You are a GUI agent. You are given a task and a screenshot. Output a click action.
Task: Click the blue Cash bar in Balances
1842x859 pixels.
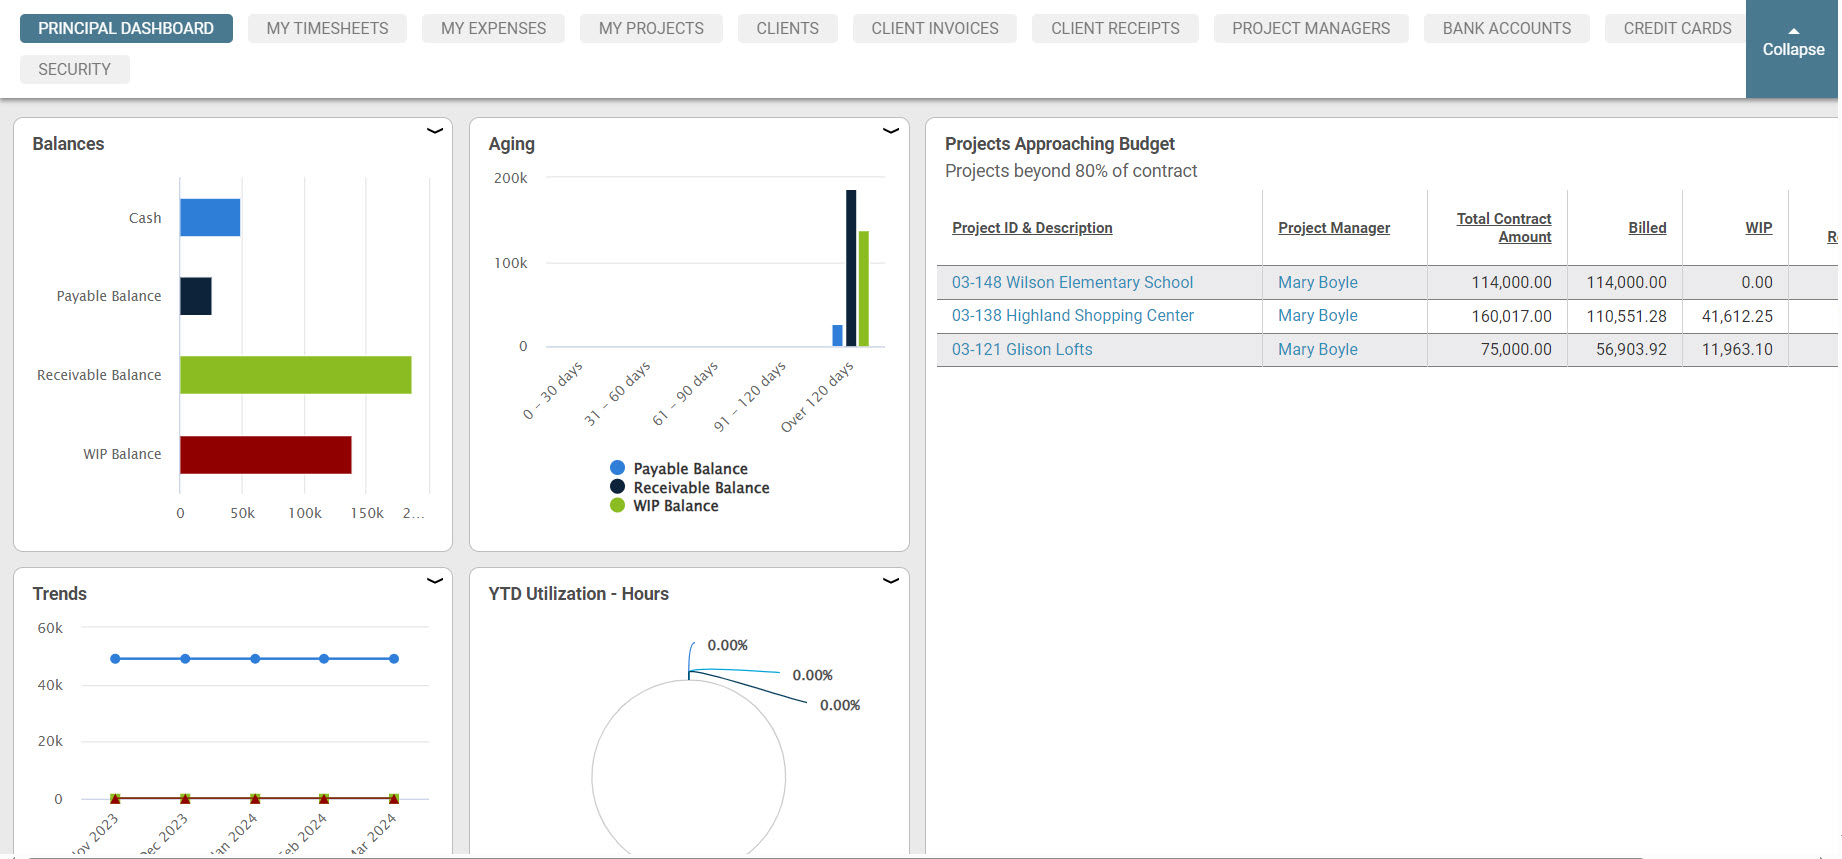click(210, 218)
